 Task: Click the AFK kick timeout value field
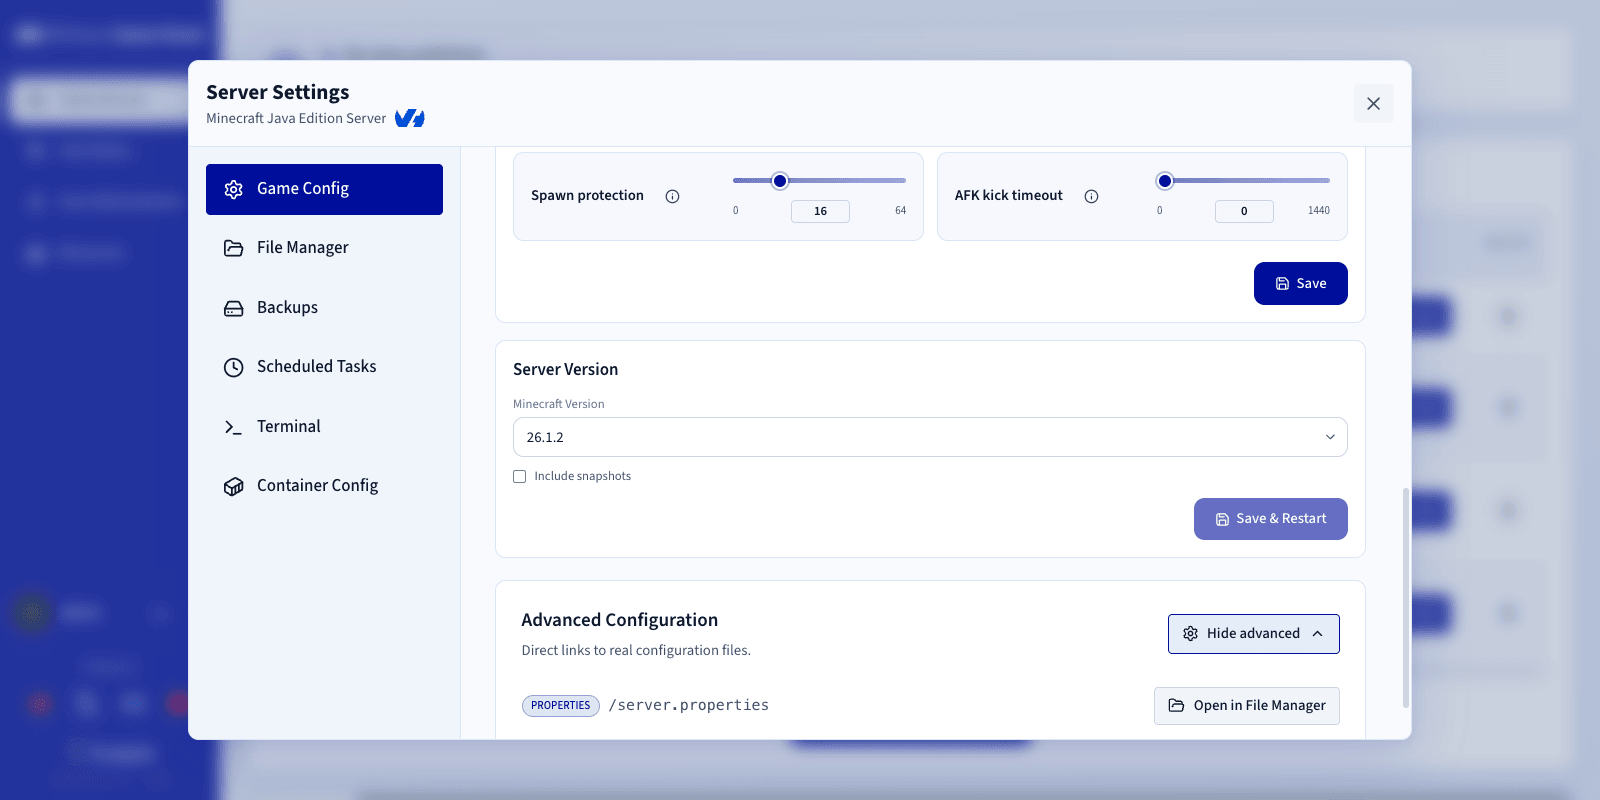[x=1244, y=211]
